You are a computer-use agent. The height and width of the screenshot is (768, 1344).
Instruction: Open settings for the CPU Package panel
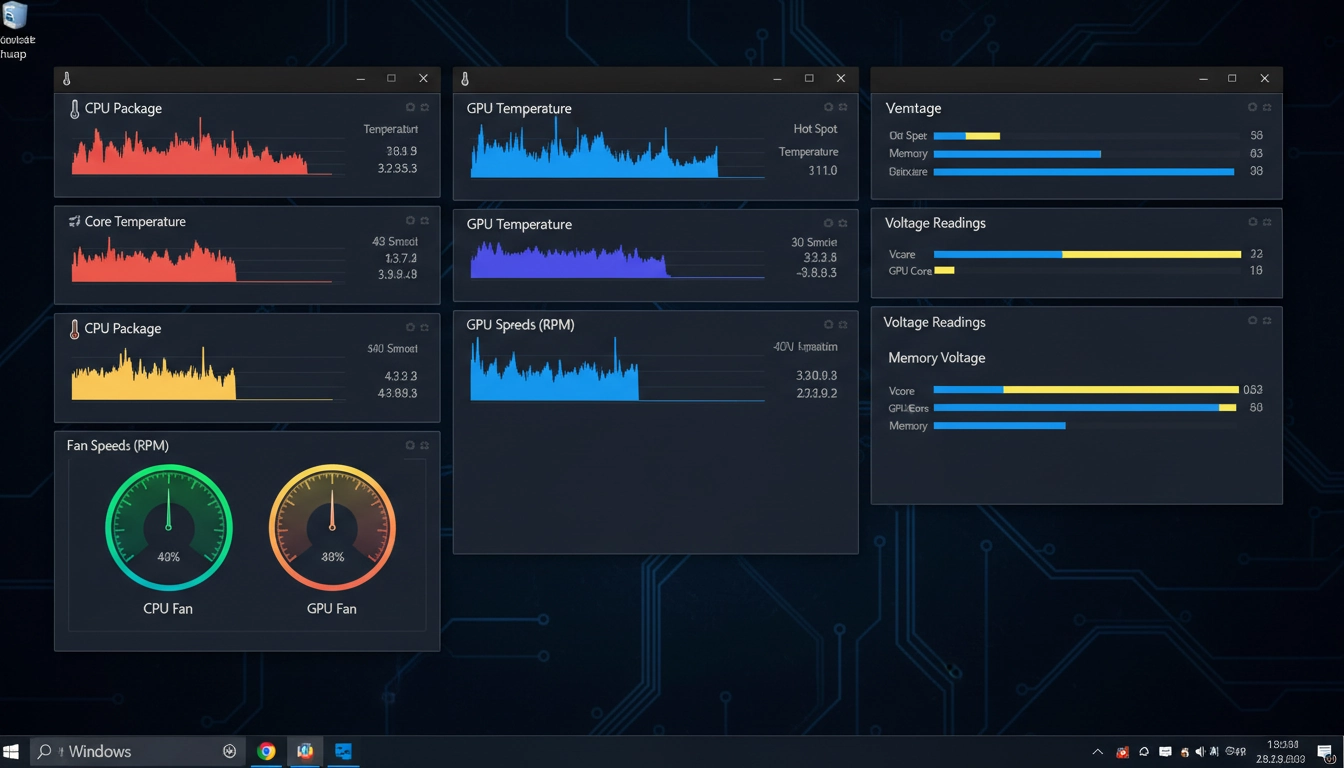point(409,106)
